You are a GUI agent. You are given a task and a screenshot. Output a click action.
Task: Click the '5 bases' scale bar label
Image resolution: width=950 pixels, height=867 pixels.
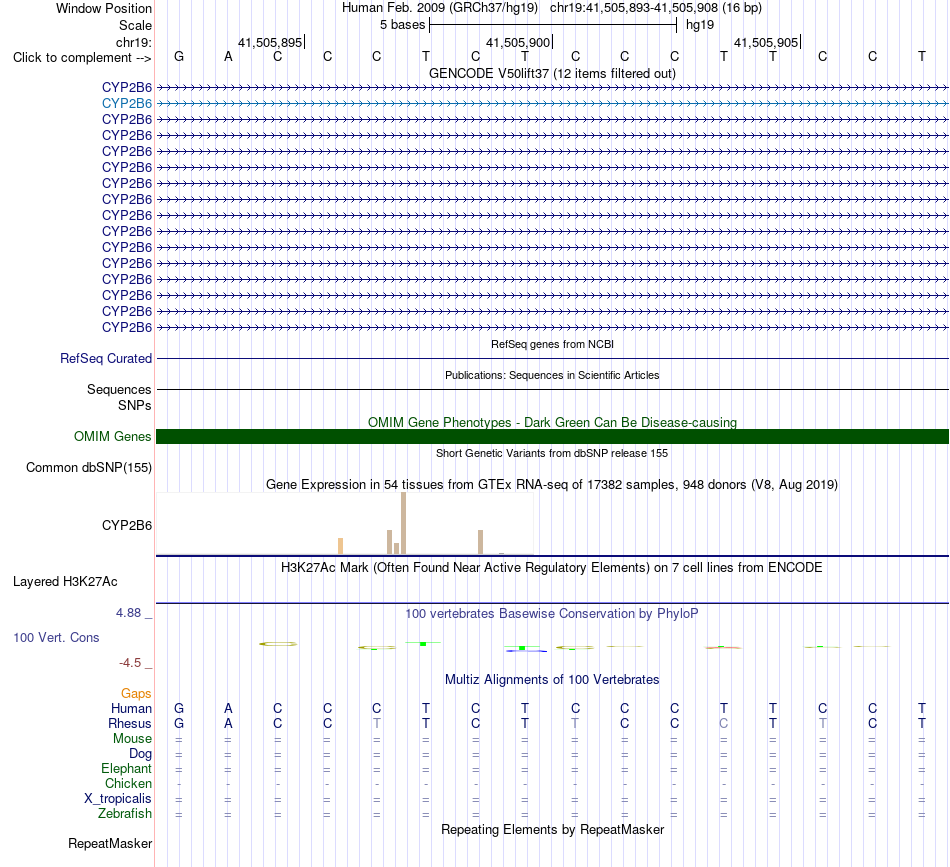[x=402, y=25]
